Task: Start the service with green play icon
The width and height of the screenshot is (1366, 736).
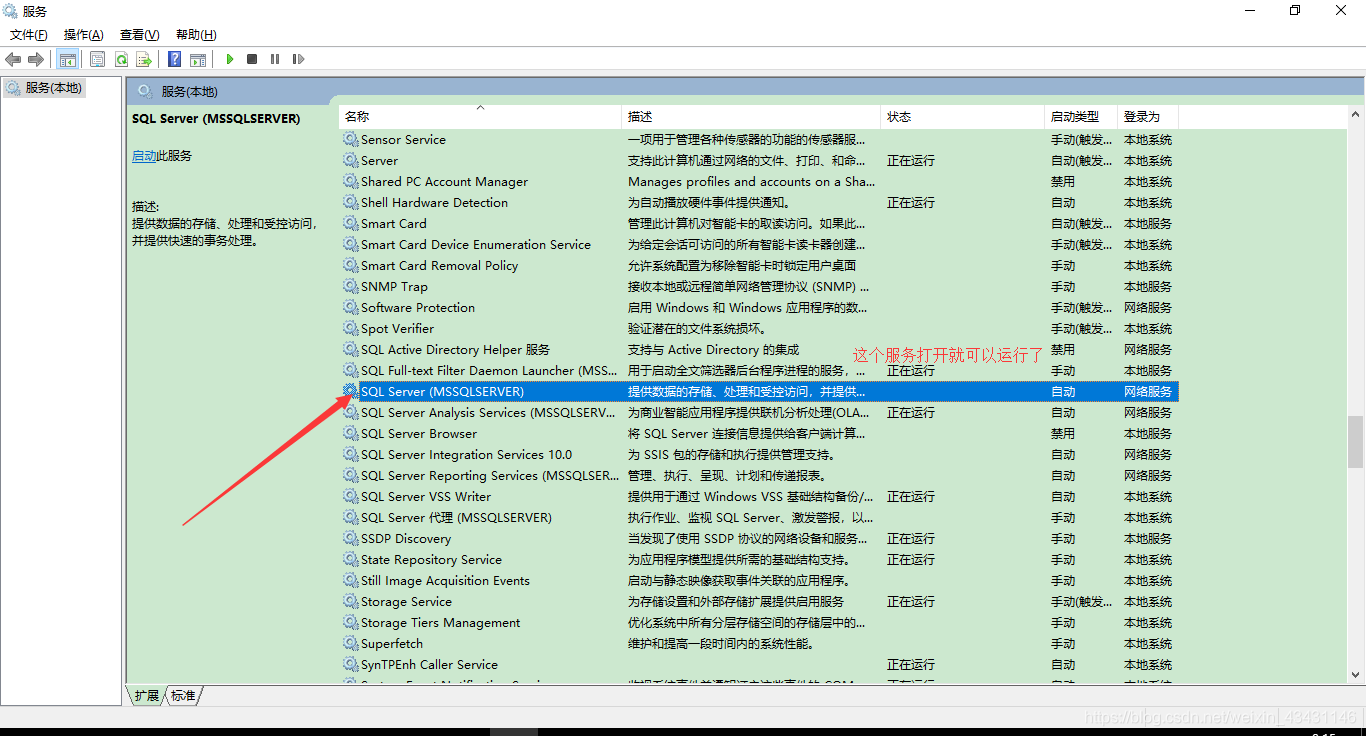Action: pyautogui.click(x=229, y=59)
